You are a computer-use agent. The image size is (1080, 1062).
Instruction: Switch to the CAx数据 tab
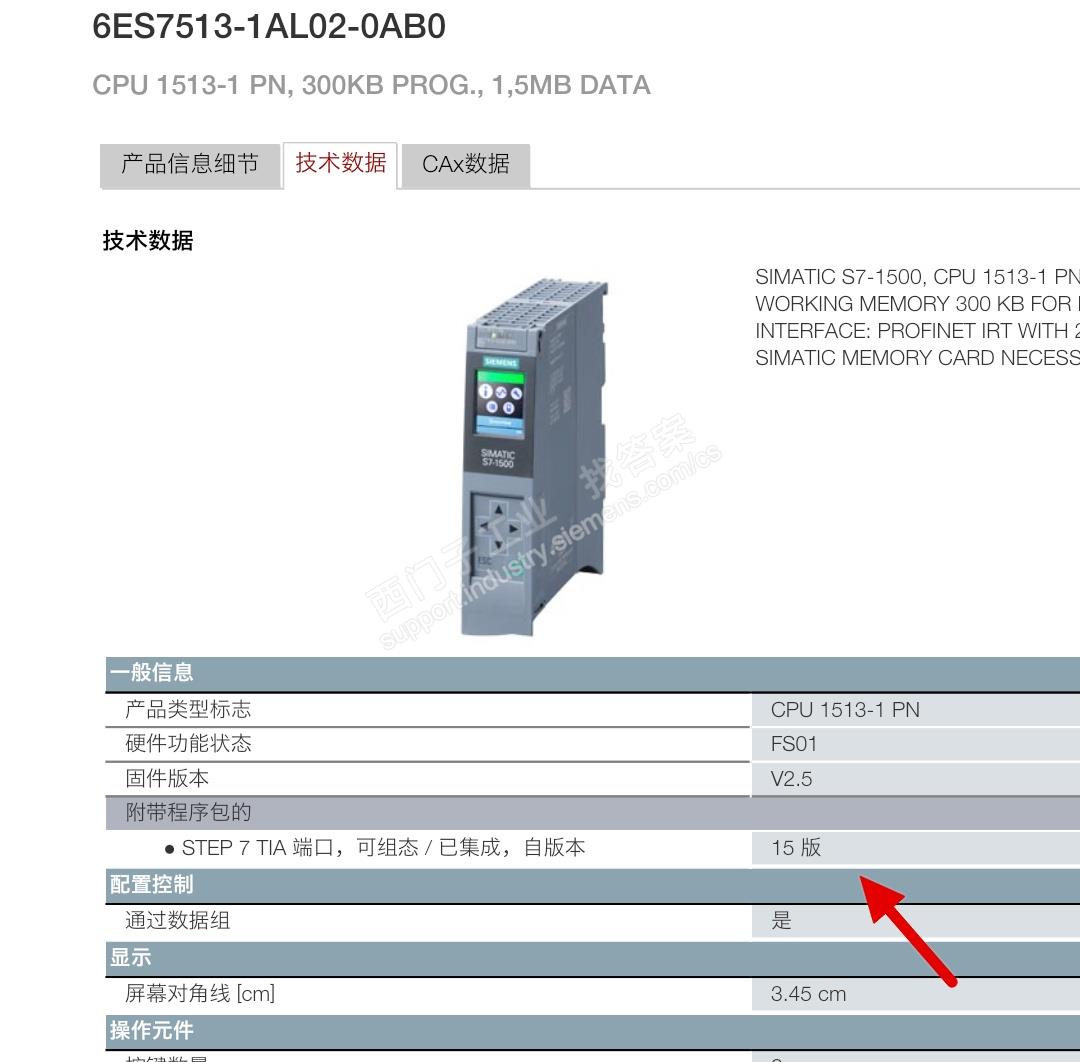tap(466, 165)
